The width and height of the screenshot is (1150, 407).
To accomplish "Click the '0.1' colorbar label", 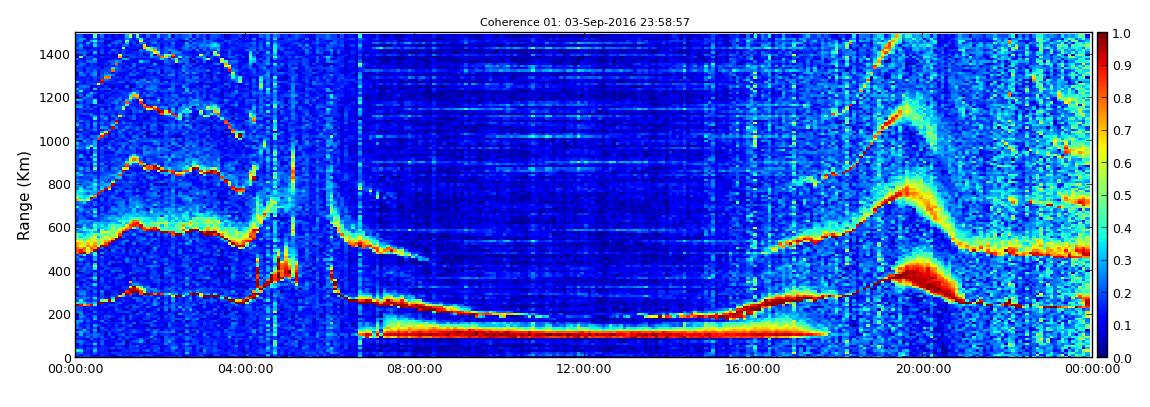I will click(1122, 326).
